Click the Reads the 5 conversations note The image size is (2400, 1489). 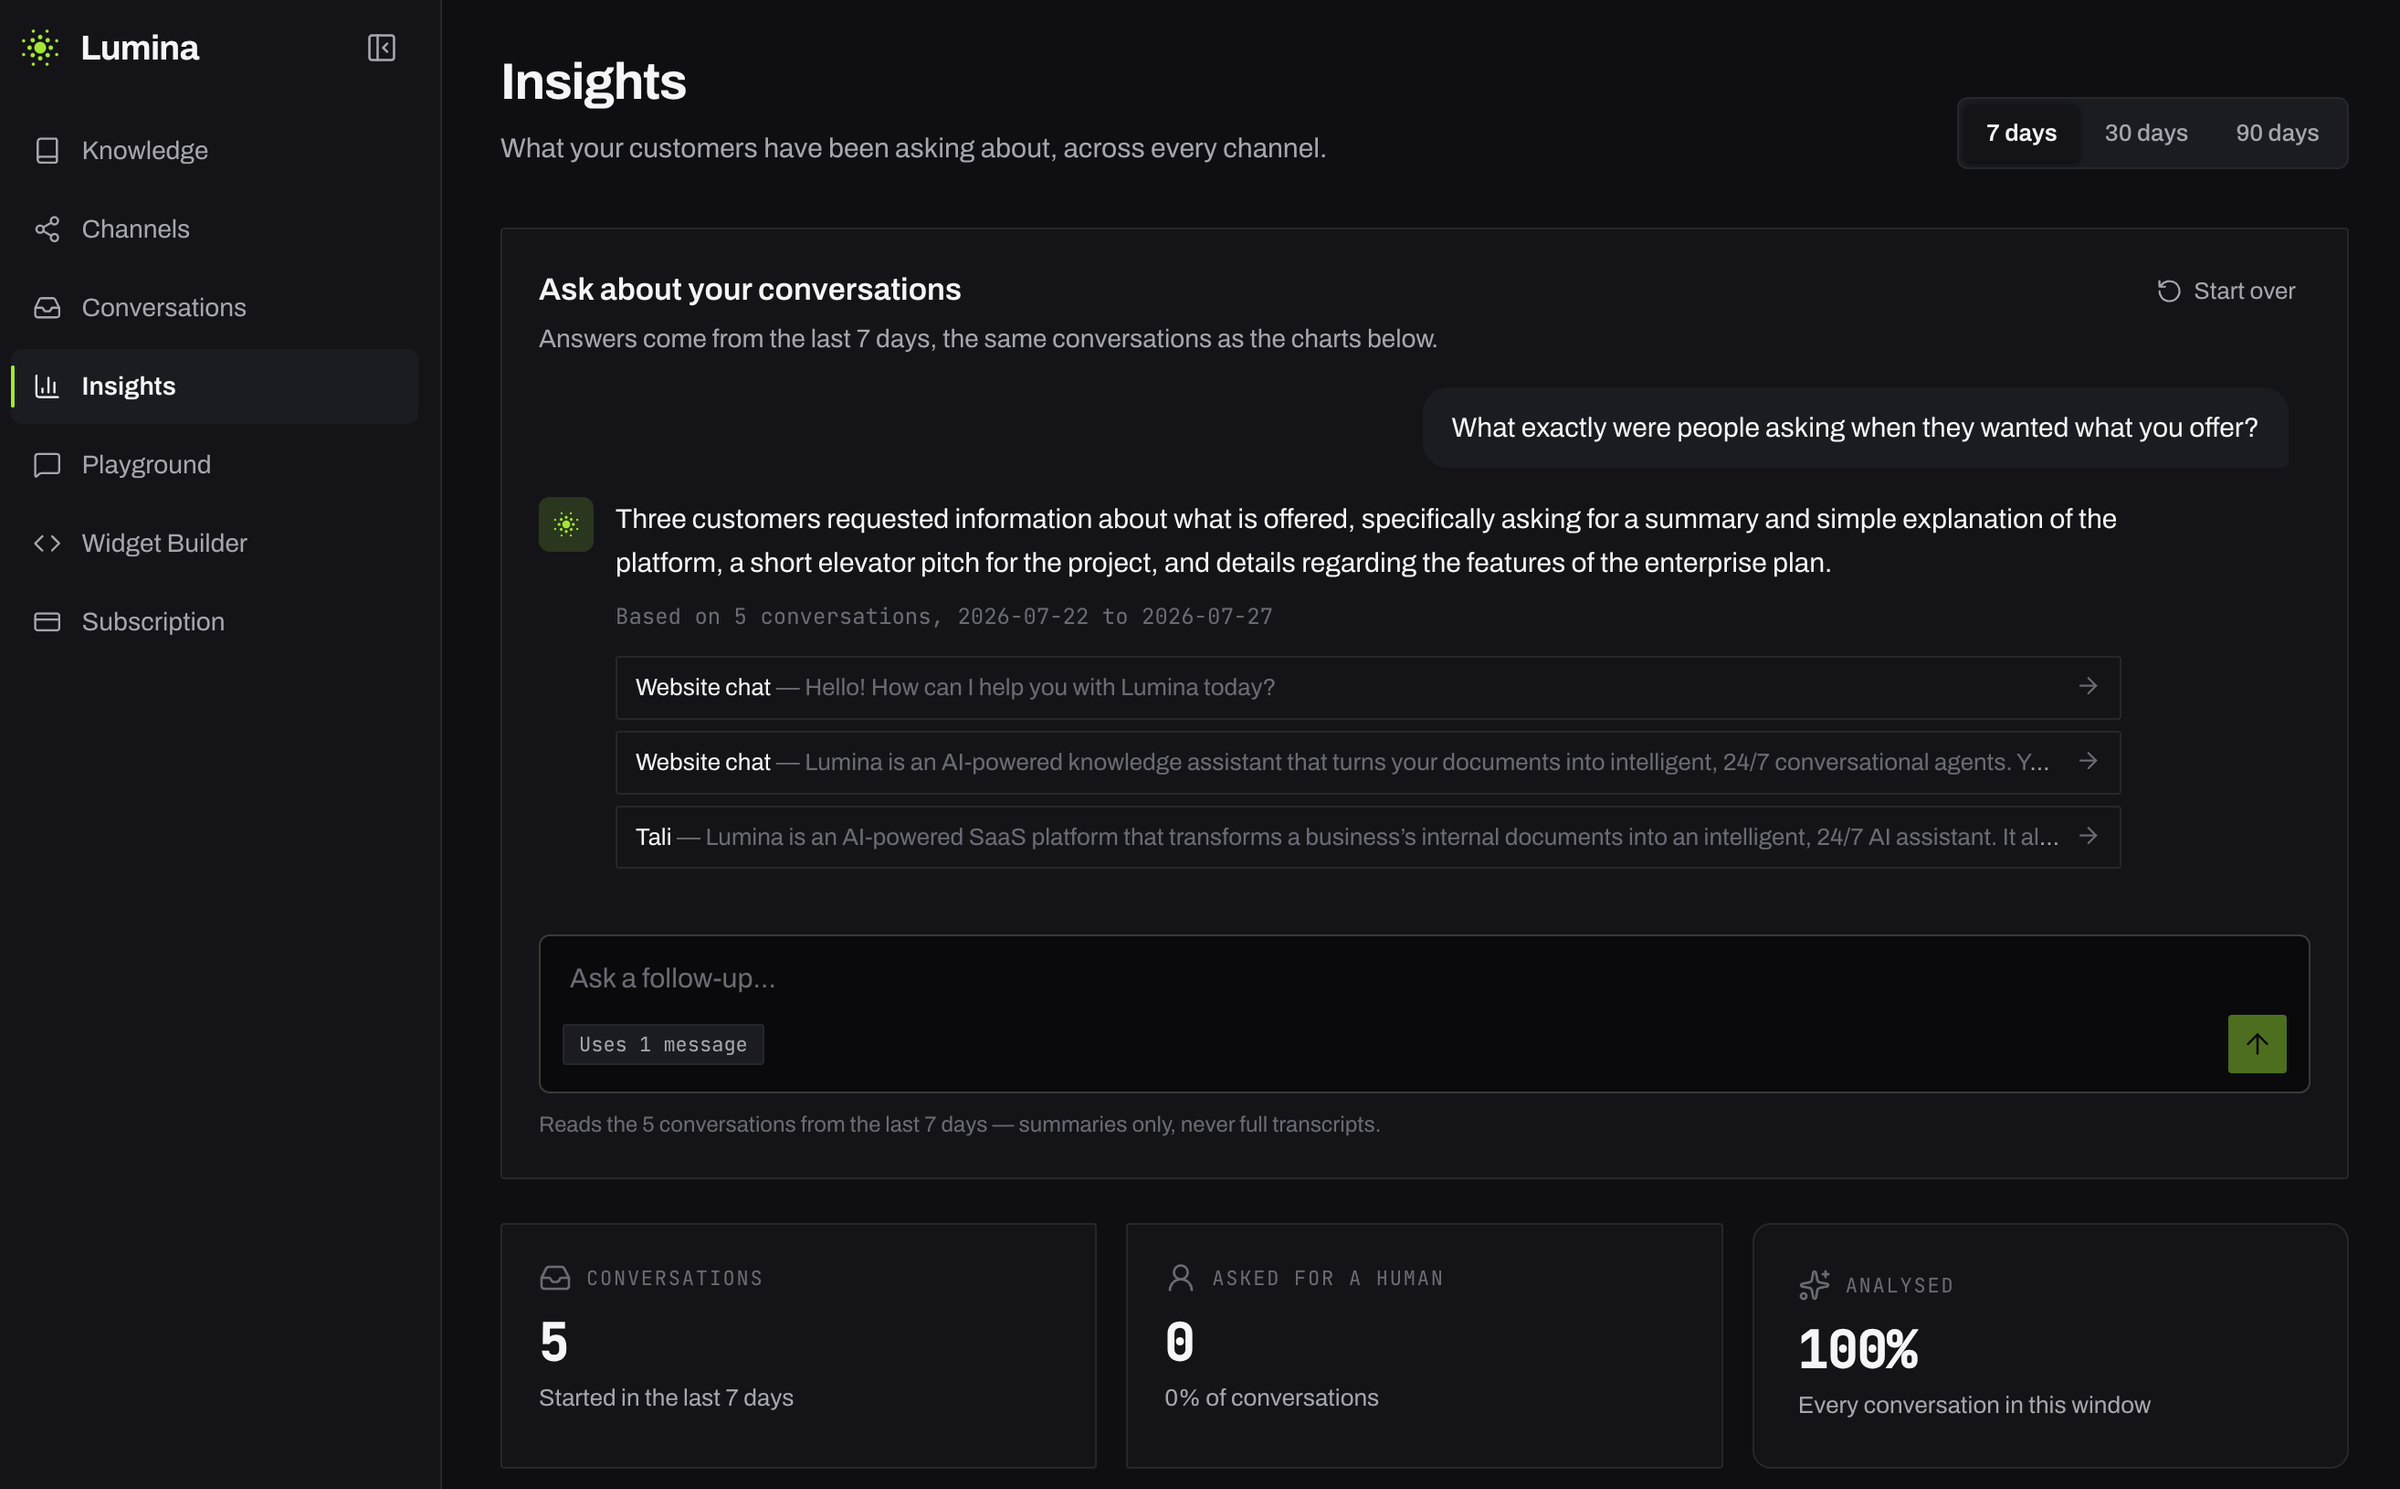click(x=959, y=1124)
